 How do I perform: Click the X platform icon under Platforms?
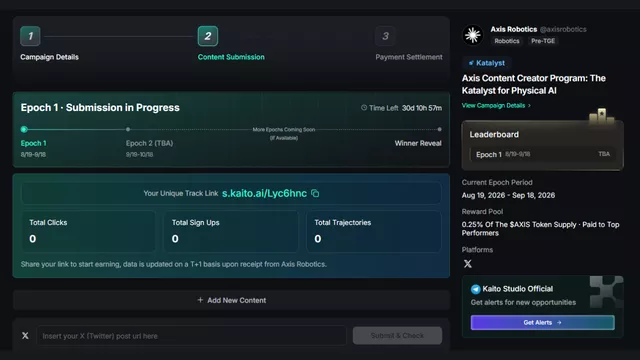(468, 264)
